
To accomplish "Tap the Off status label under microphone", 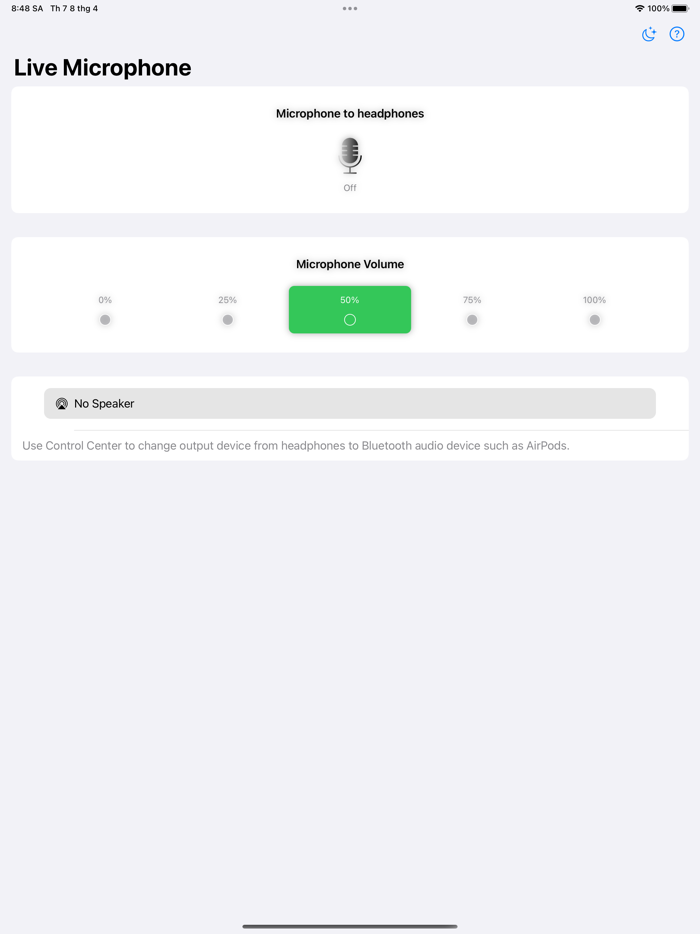I will click(x=350, y=188).
